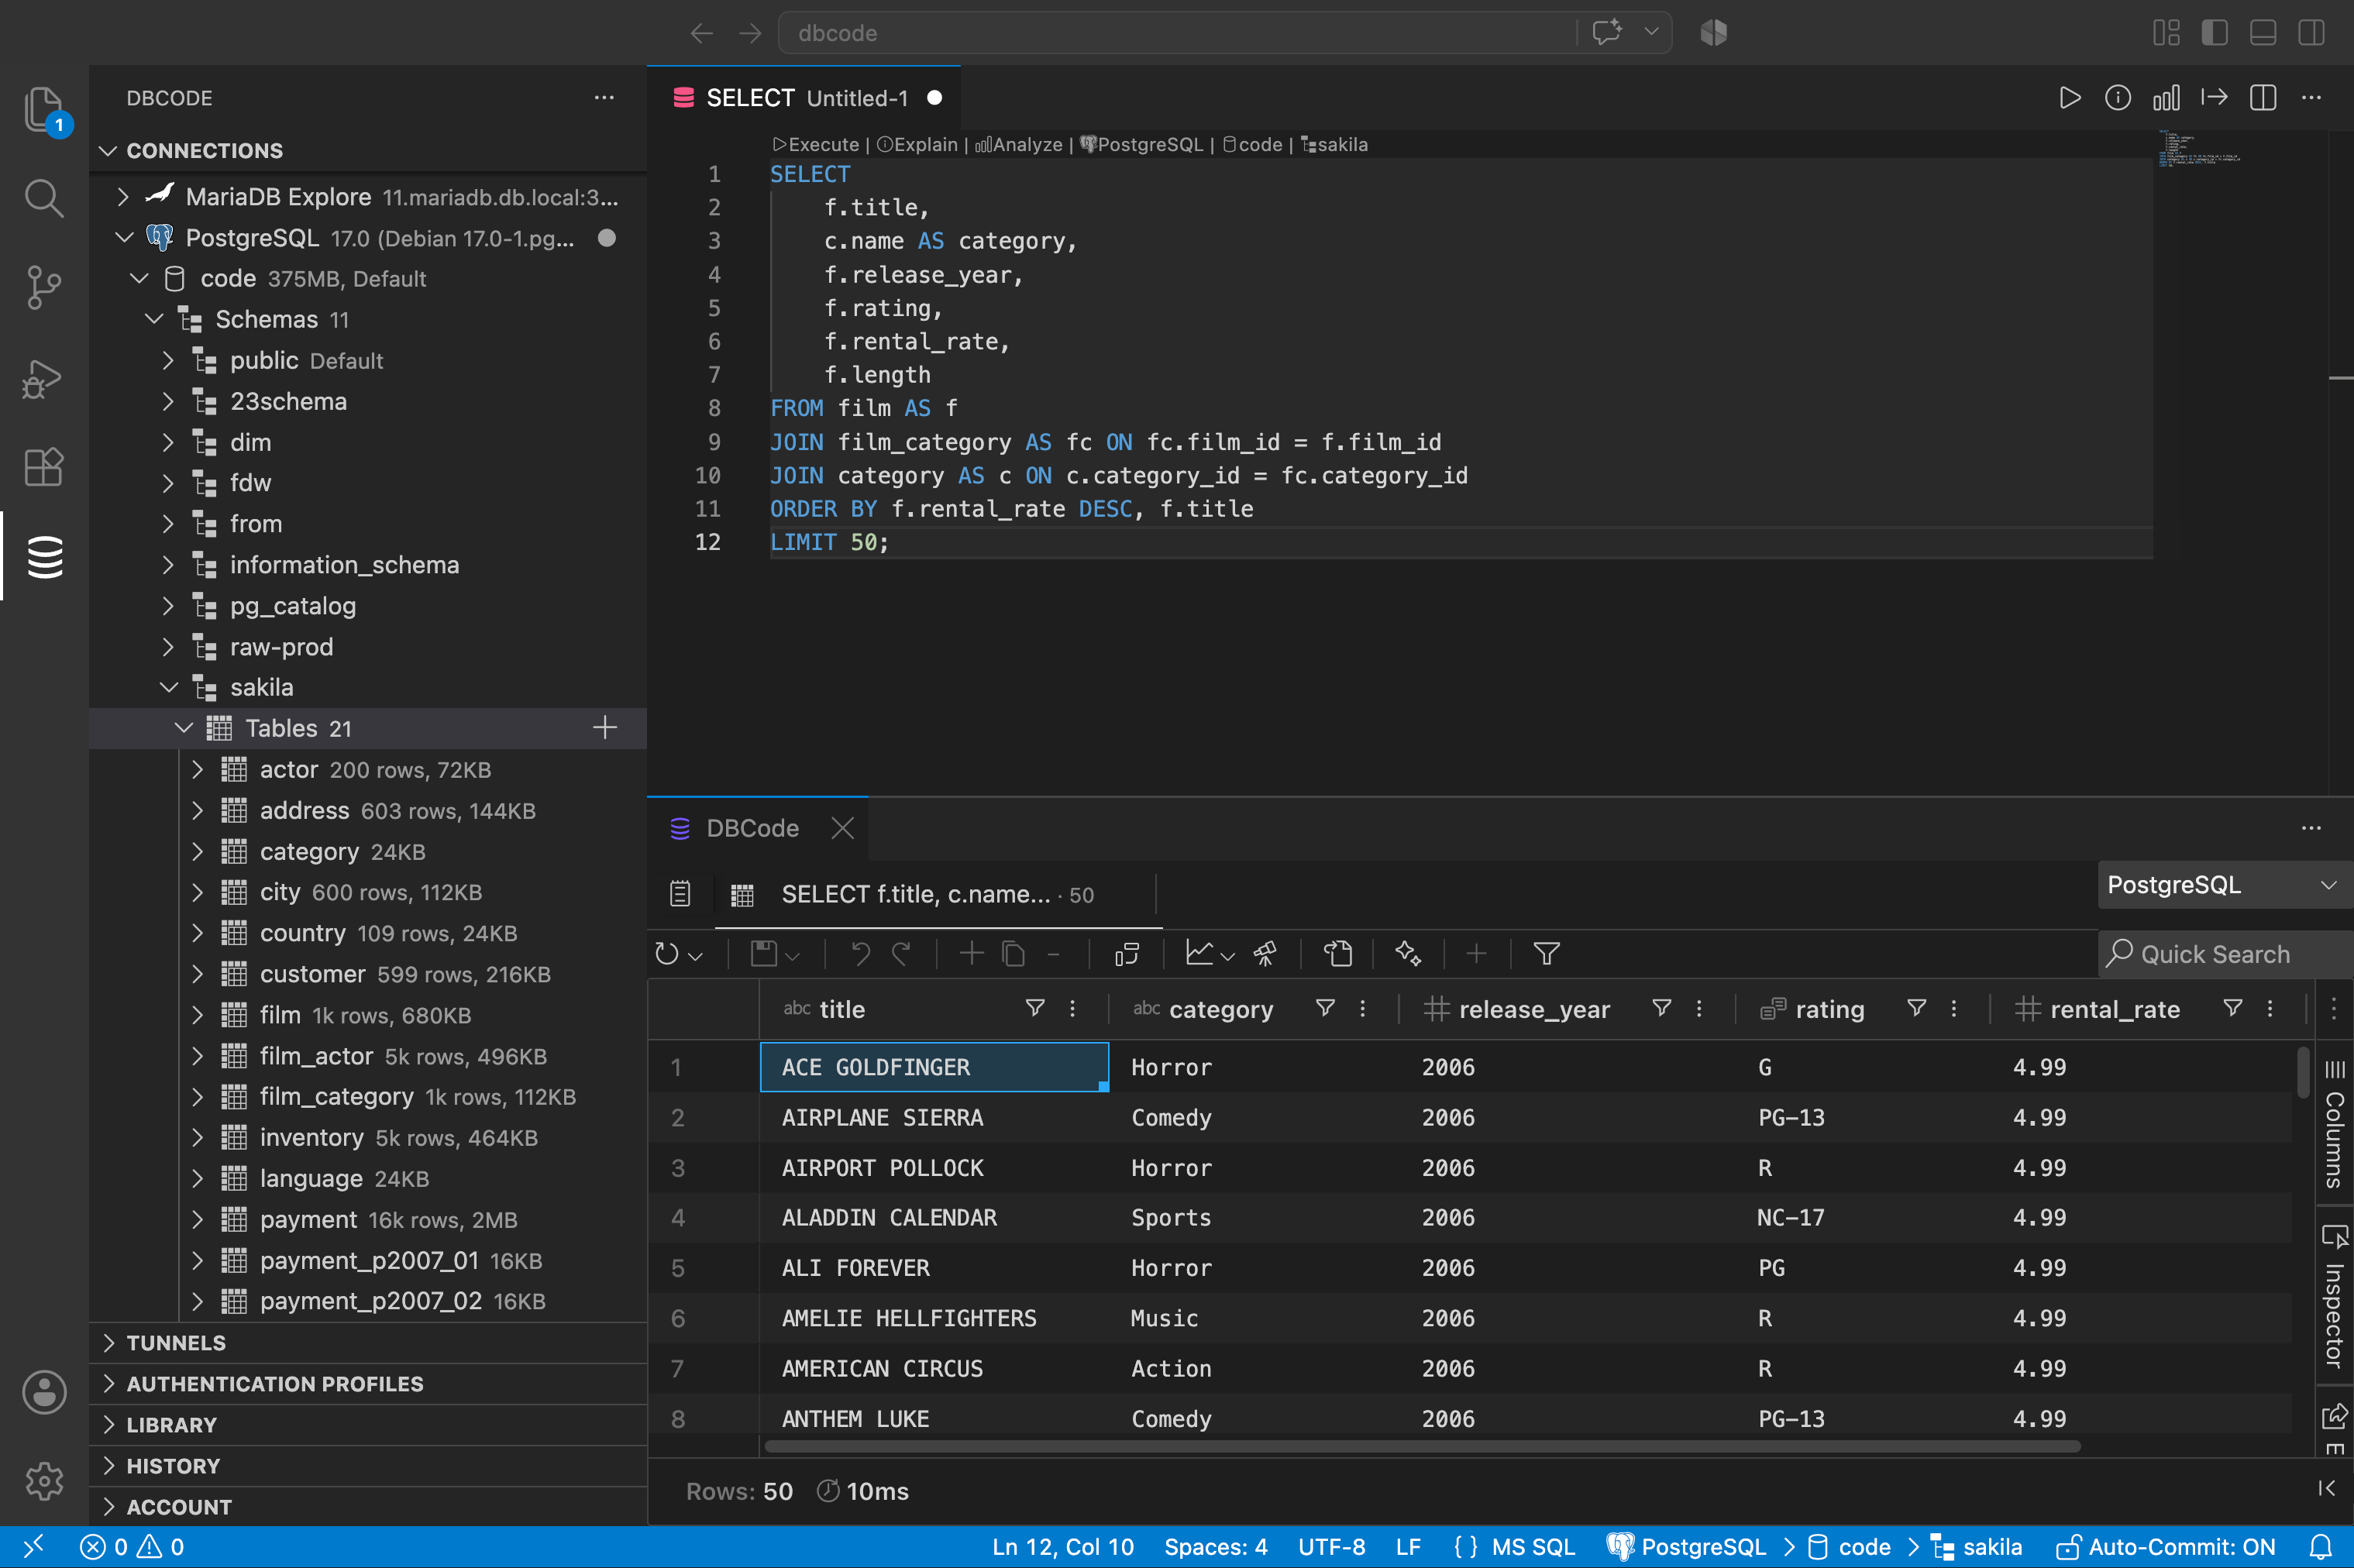Open the Accounts menu icon
This screenshot has width=2354, height=1568.
point(44,1392)
